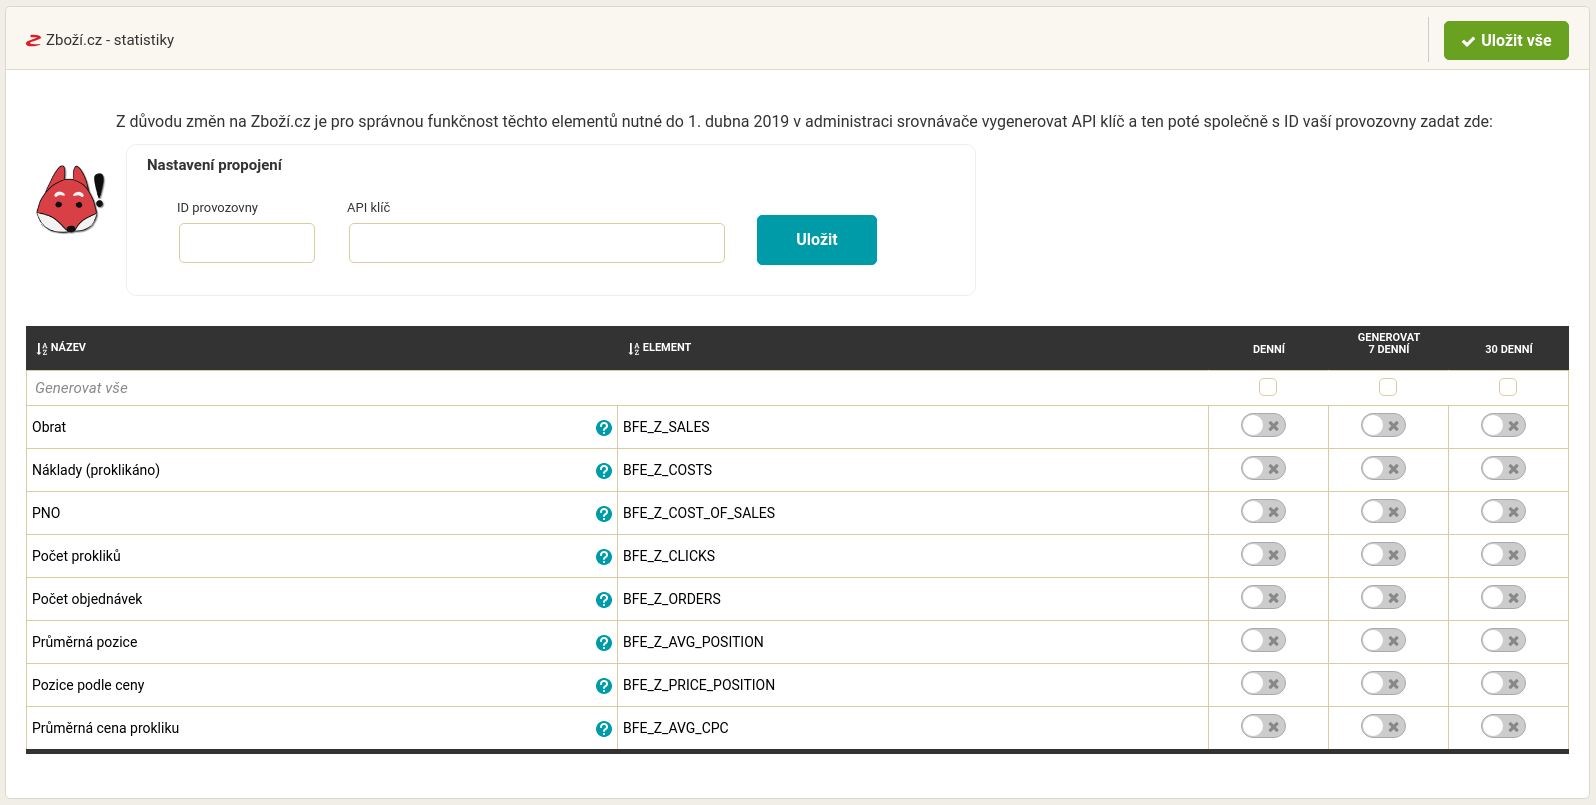Click the green Uložit vše button
This screenshot has width=1596, height=805.
(x=1506, y=41)
